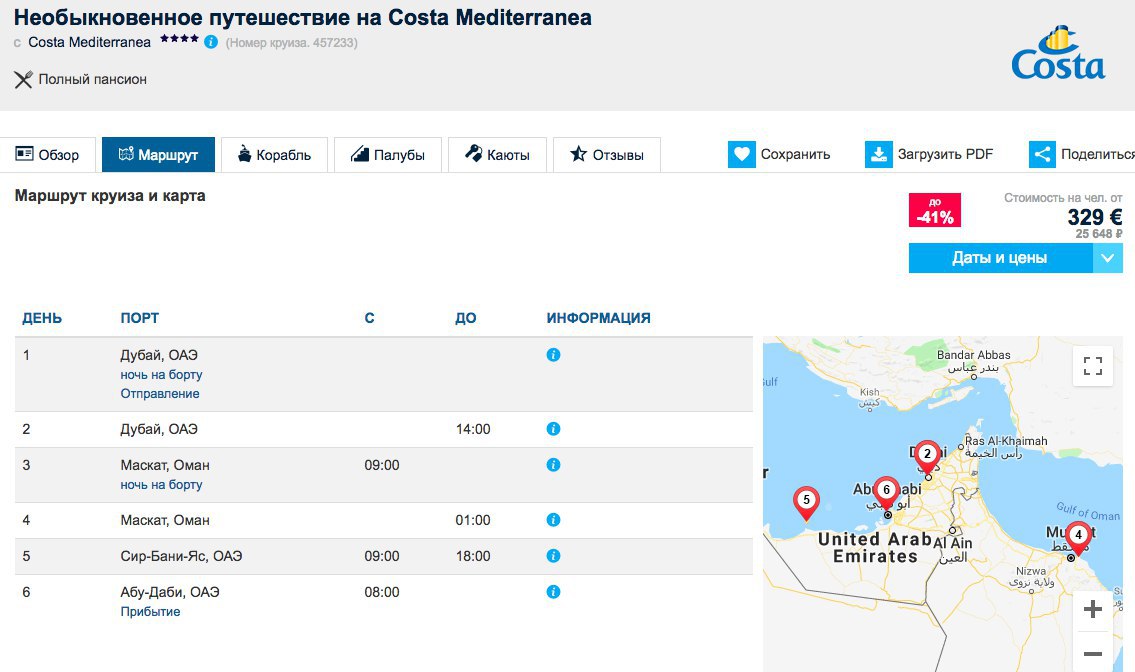
Task: Click ночь на борту under day 1 Дубай
Action: pyautogui.click(x=161, y=374)
